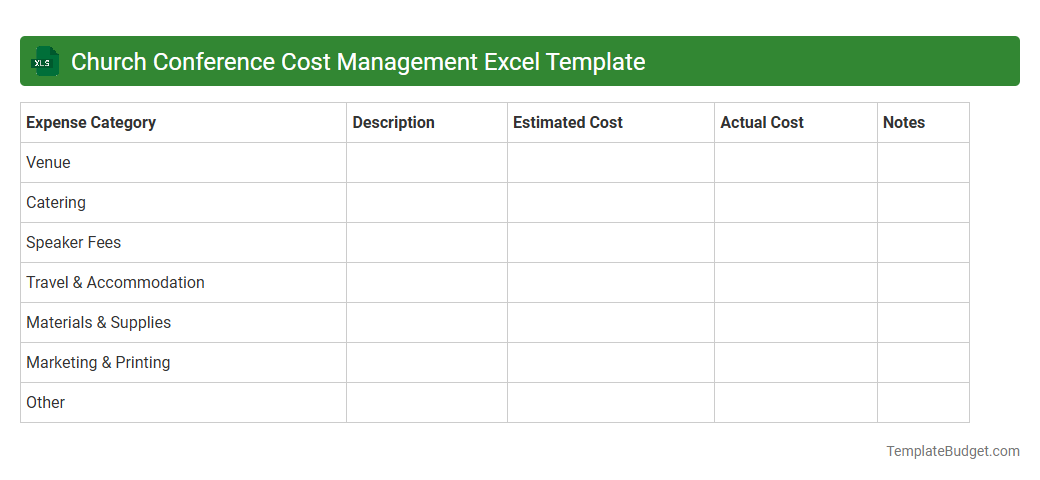Click the Estimated Cost cell in Other row
The width and height of the screenshot is (1040, 480).
611,402
